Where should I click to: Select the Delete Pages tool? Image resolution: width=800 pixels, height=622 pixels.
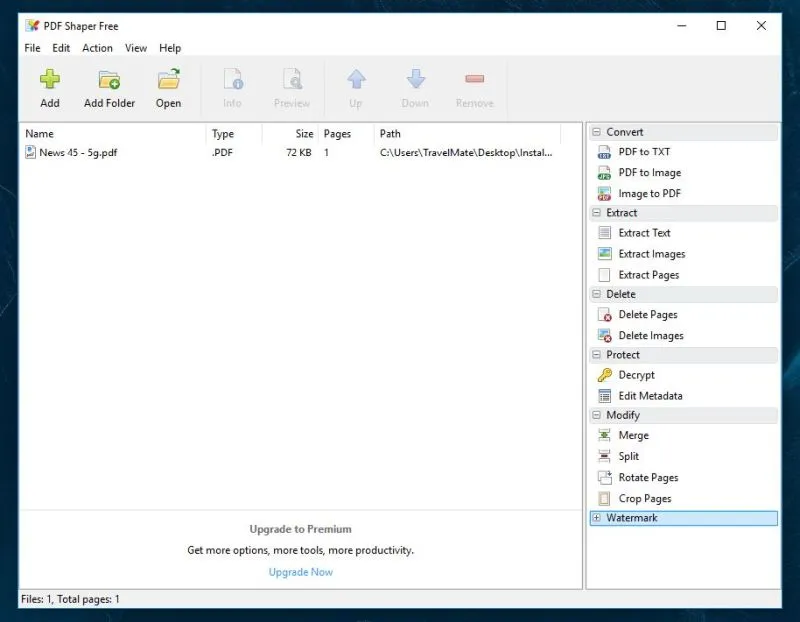[648, 314]
